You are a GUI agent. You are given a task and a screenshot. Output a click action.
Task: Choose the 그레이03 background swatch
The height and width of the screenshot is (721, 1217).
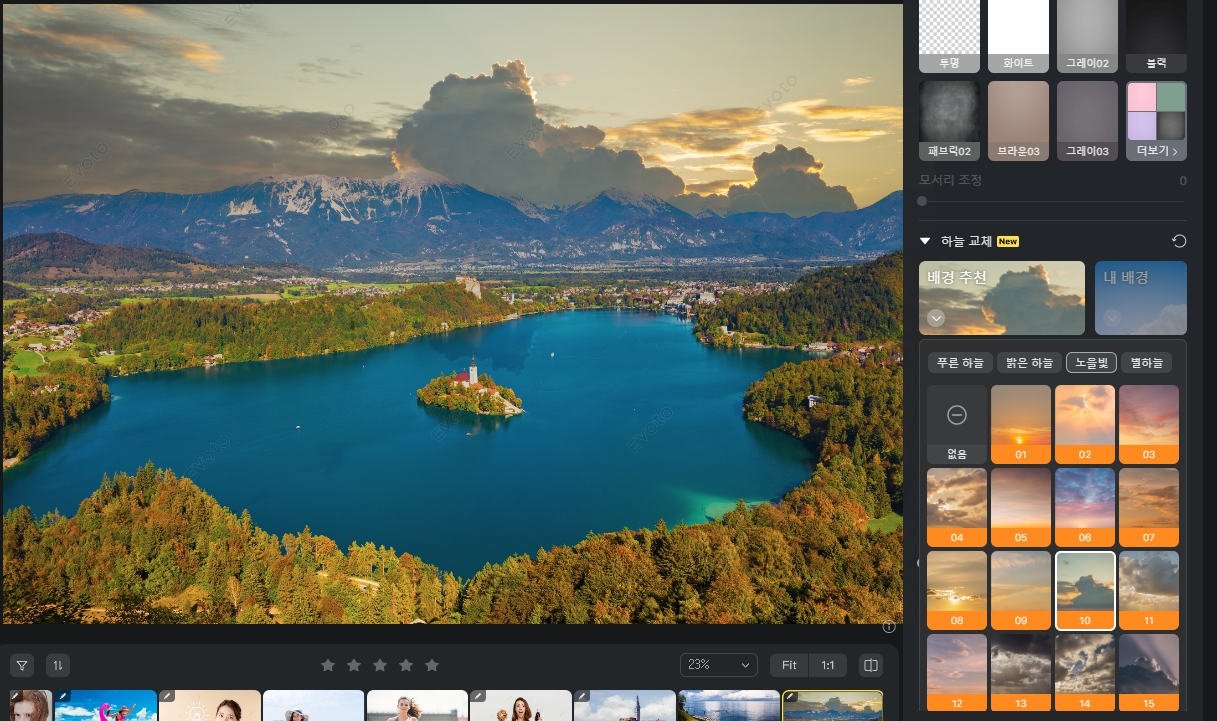(1087, 121)
